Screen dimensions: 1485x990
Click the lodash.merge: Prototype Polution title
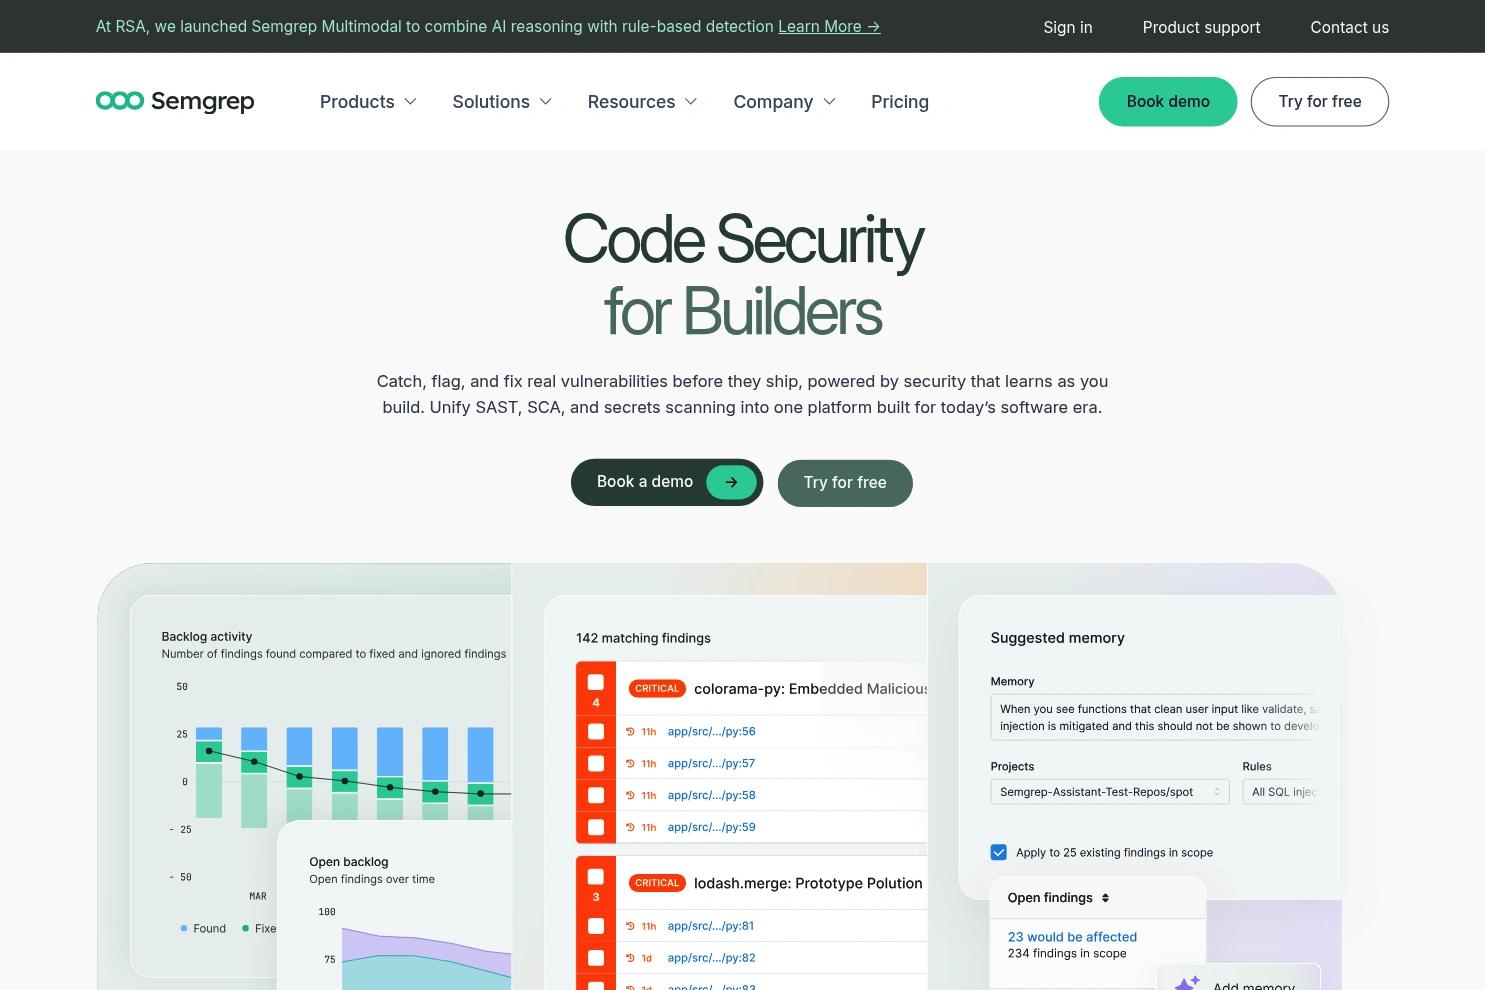coord(808,883)
